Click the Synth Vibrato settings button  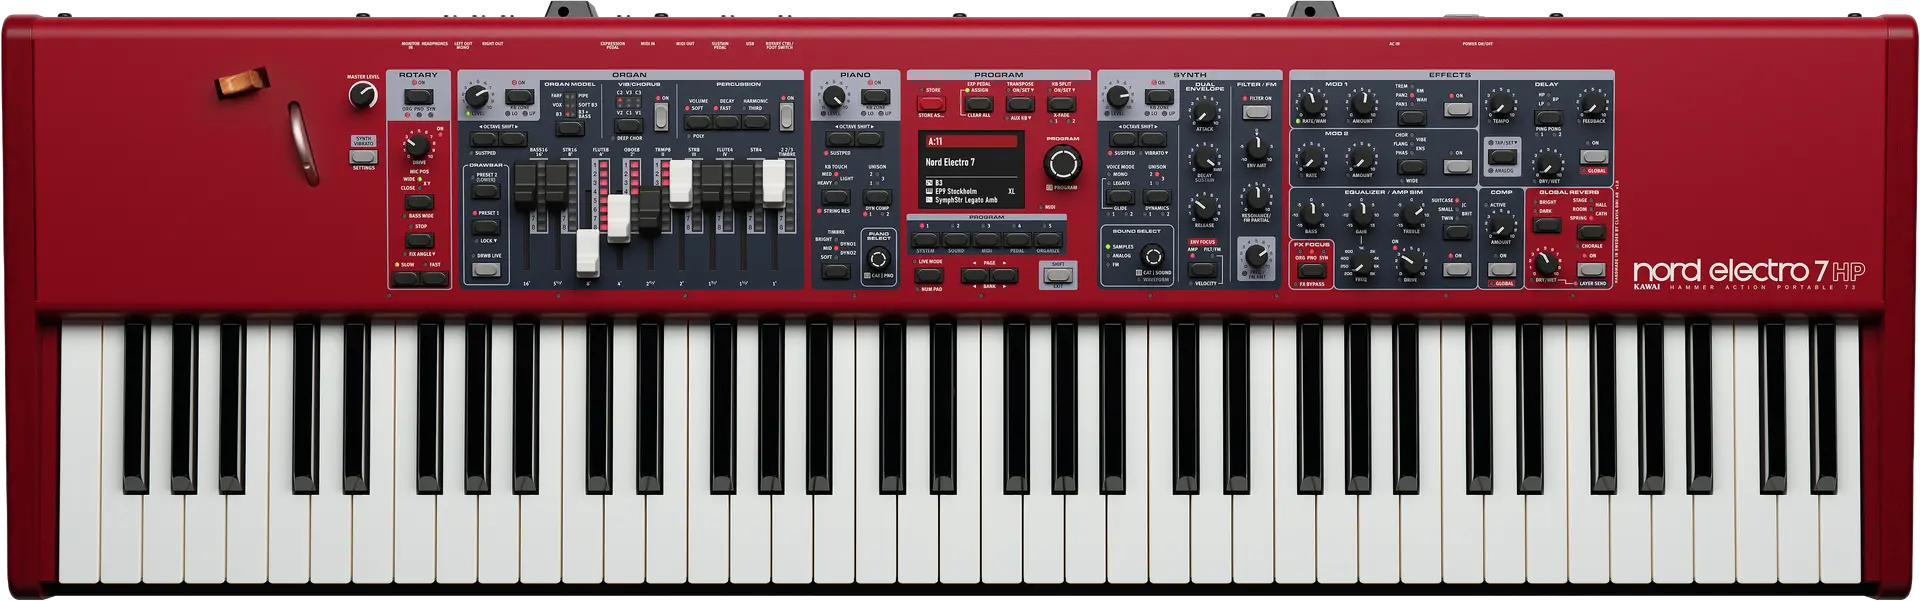tap(363, 157)
